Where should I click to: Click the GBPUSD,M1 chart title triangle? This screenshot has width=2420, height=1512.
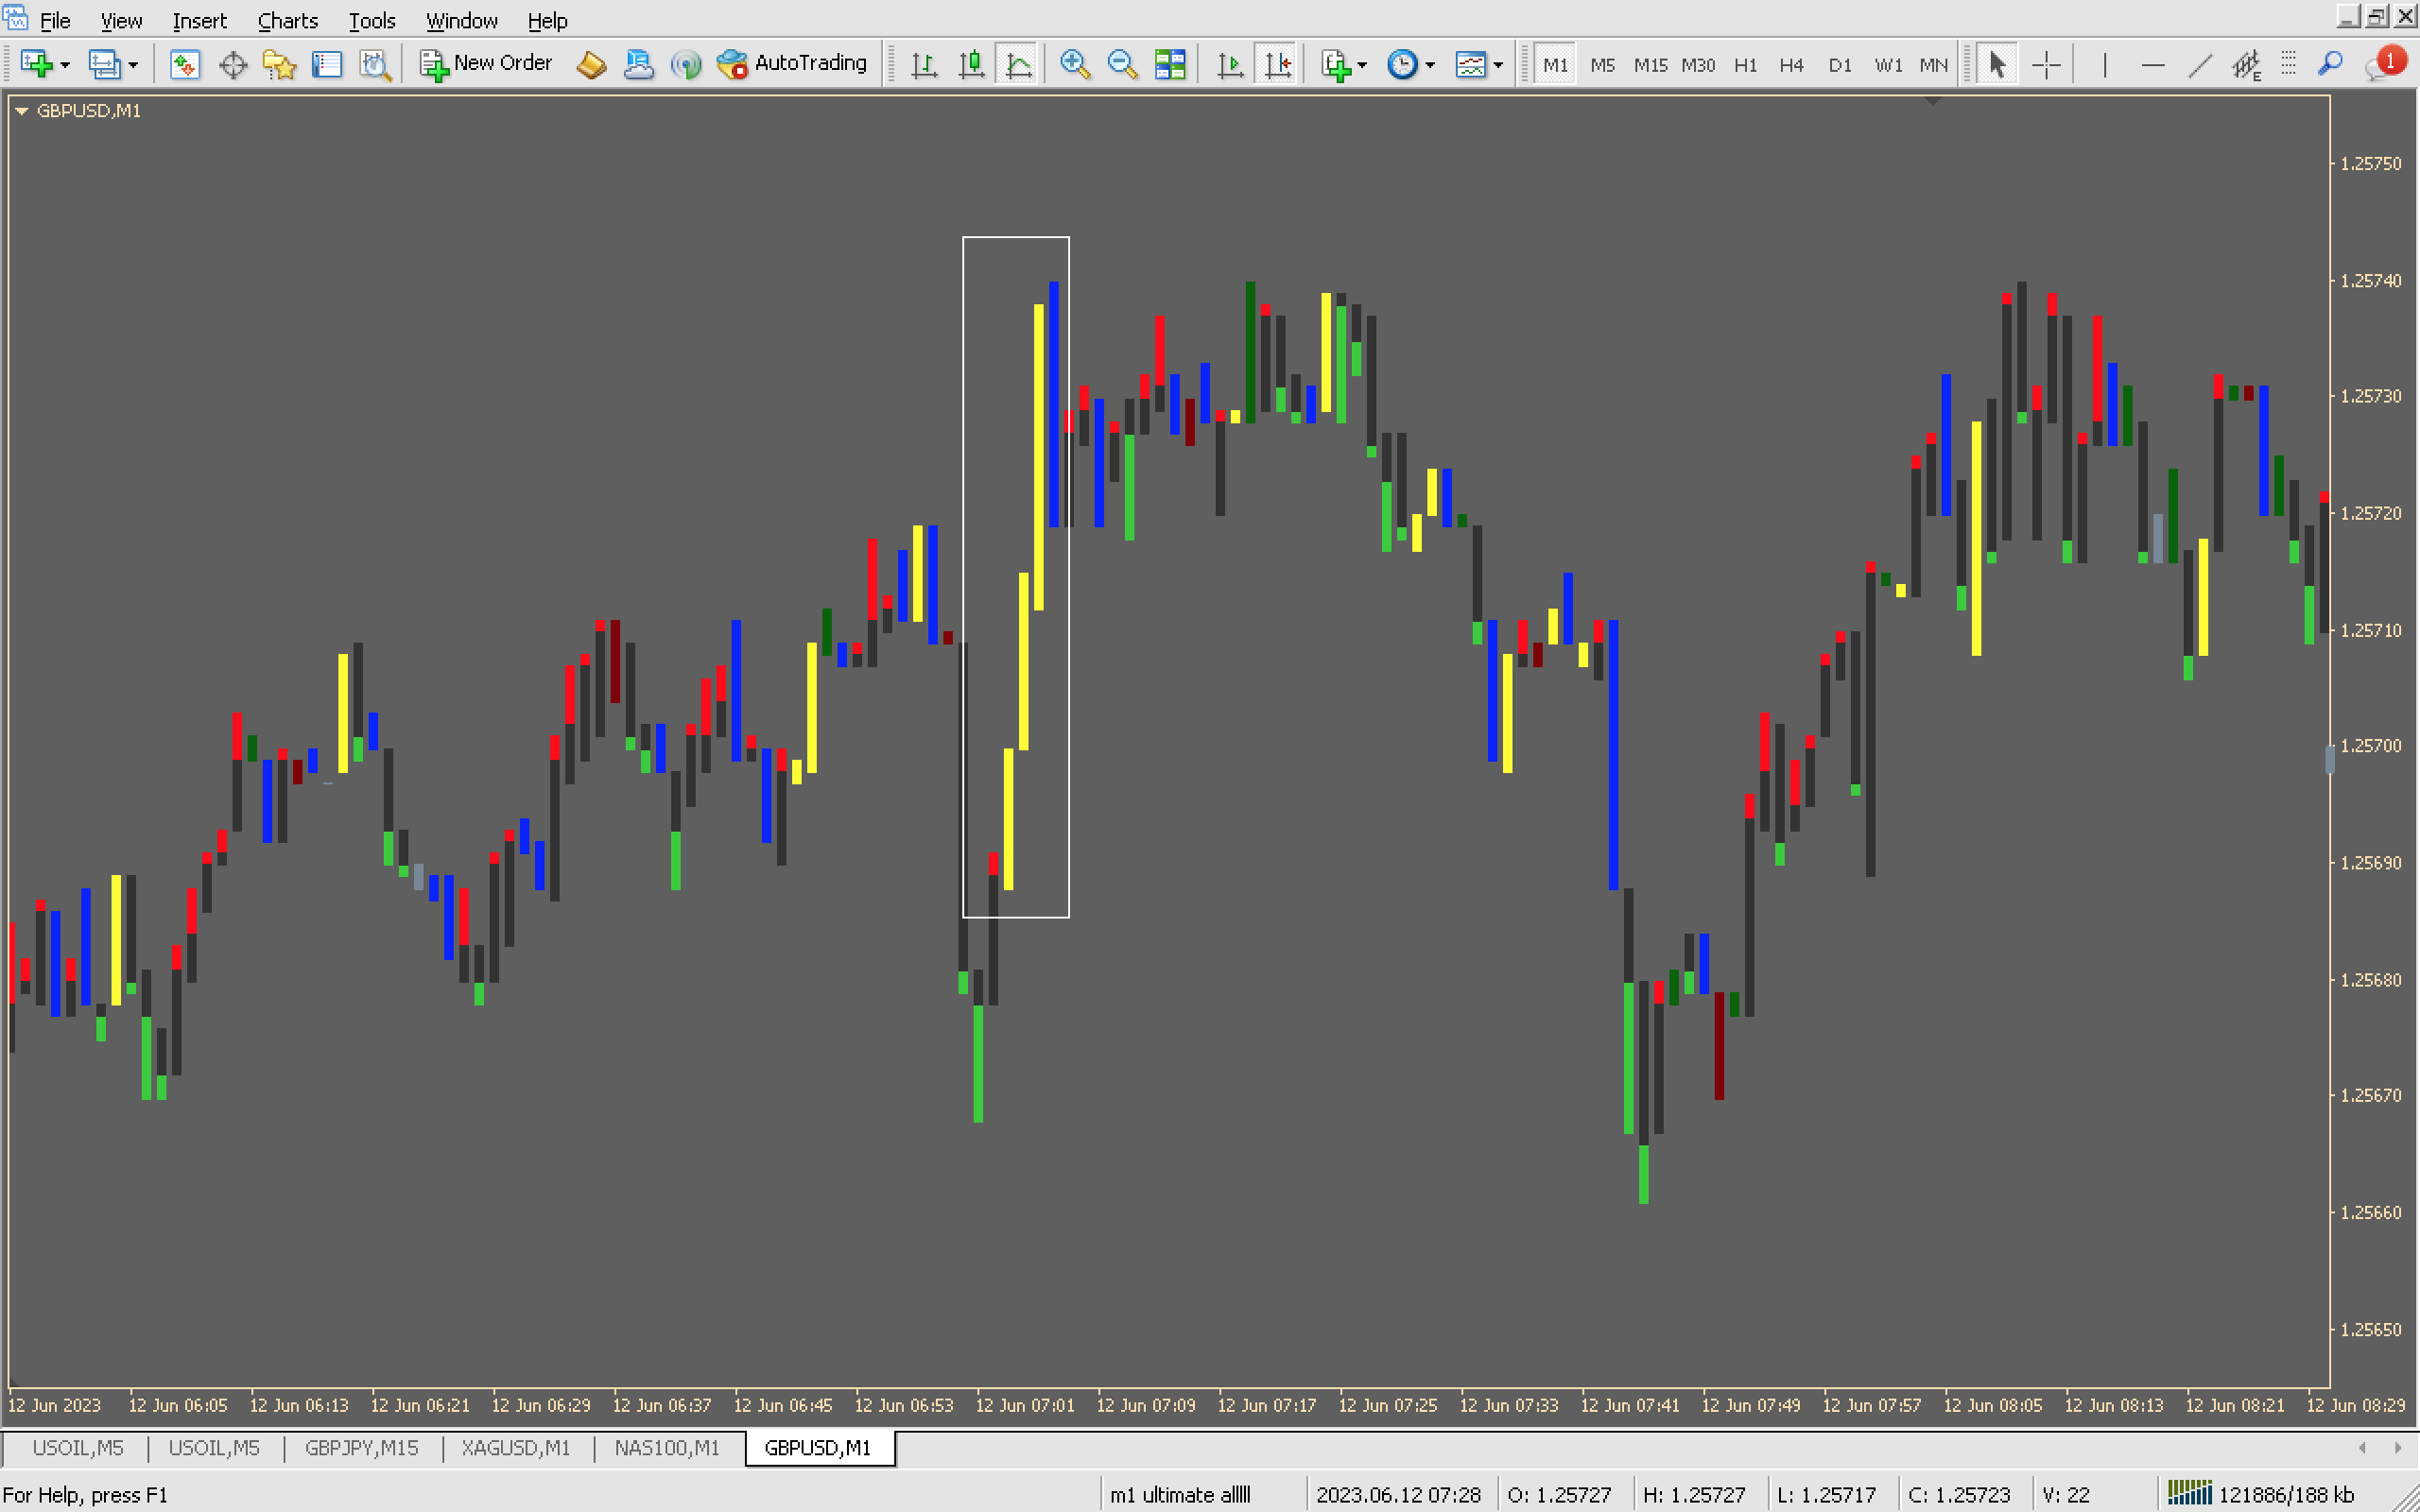pyautogui.click(x=21, y=111)
